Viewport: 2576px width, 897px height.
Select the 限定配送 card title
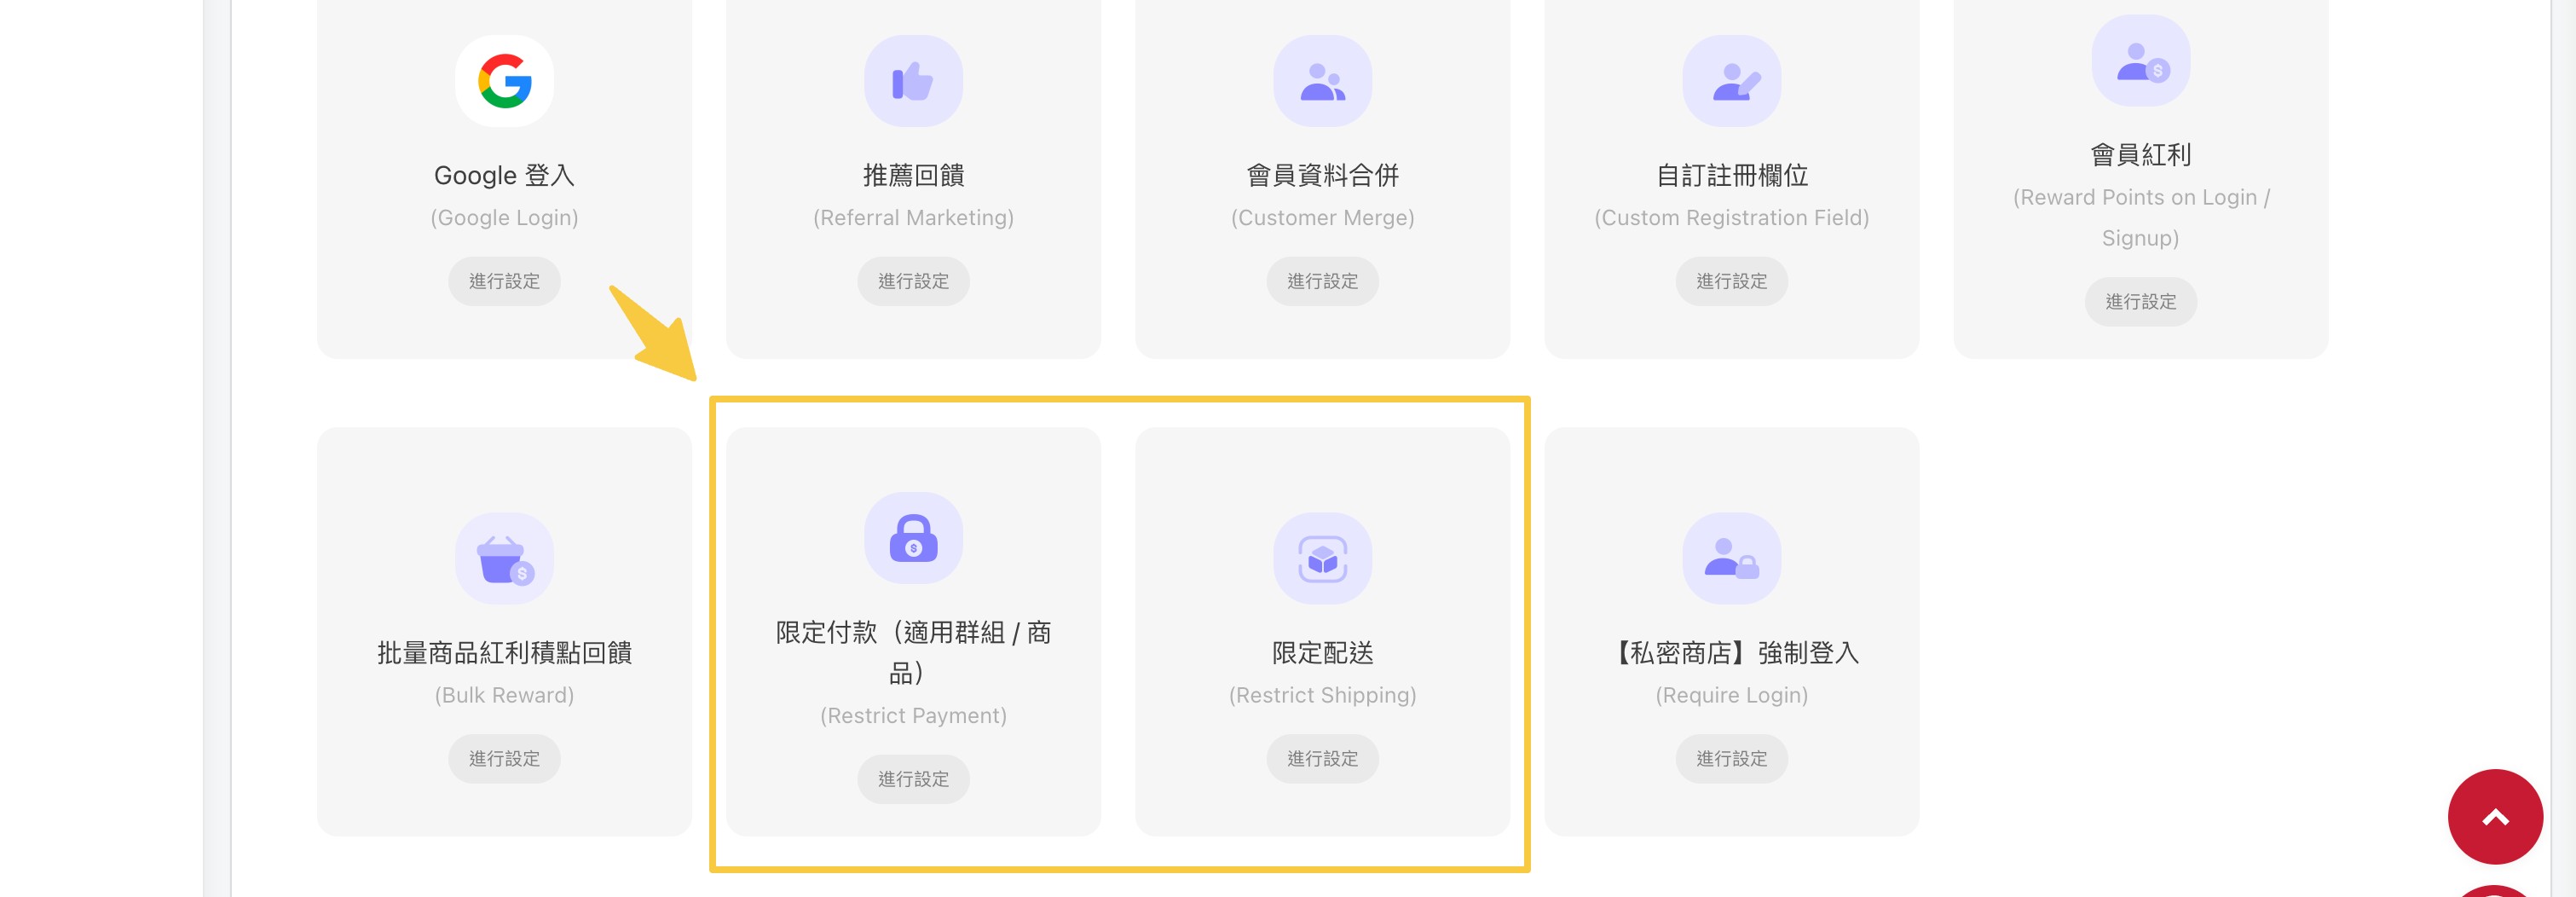[x=1322, y=652]
